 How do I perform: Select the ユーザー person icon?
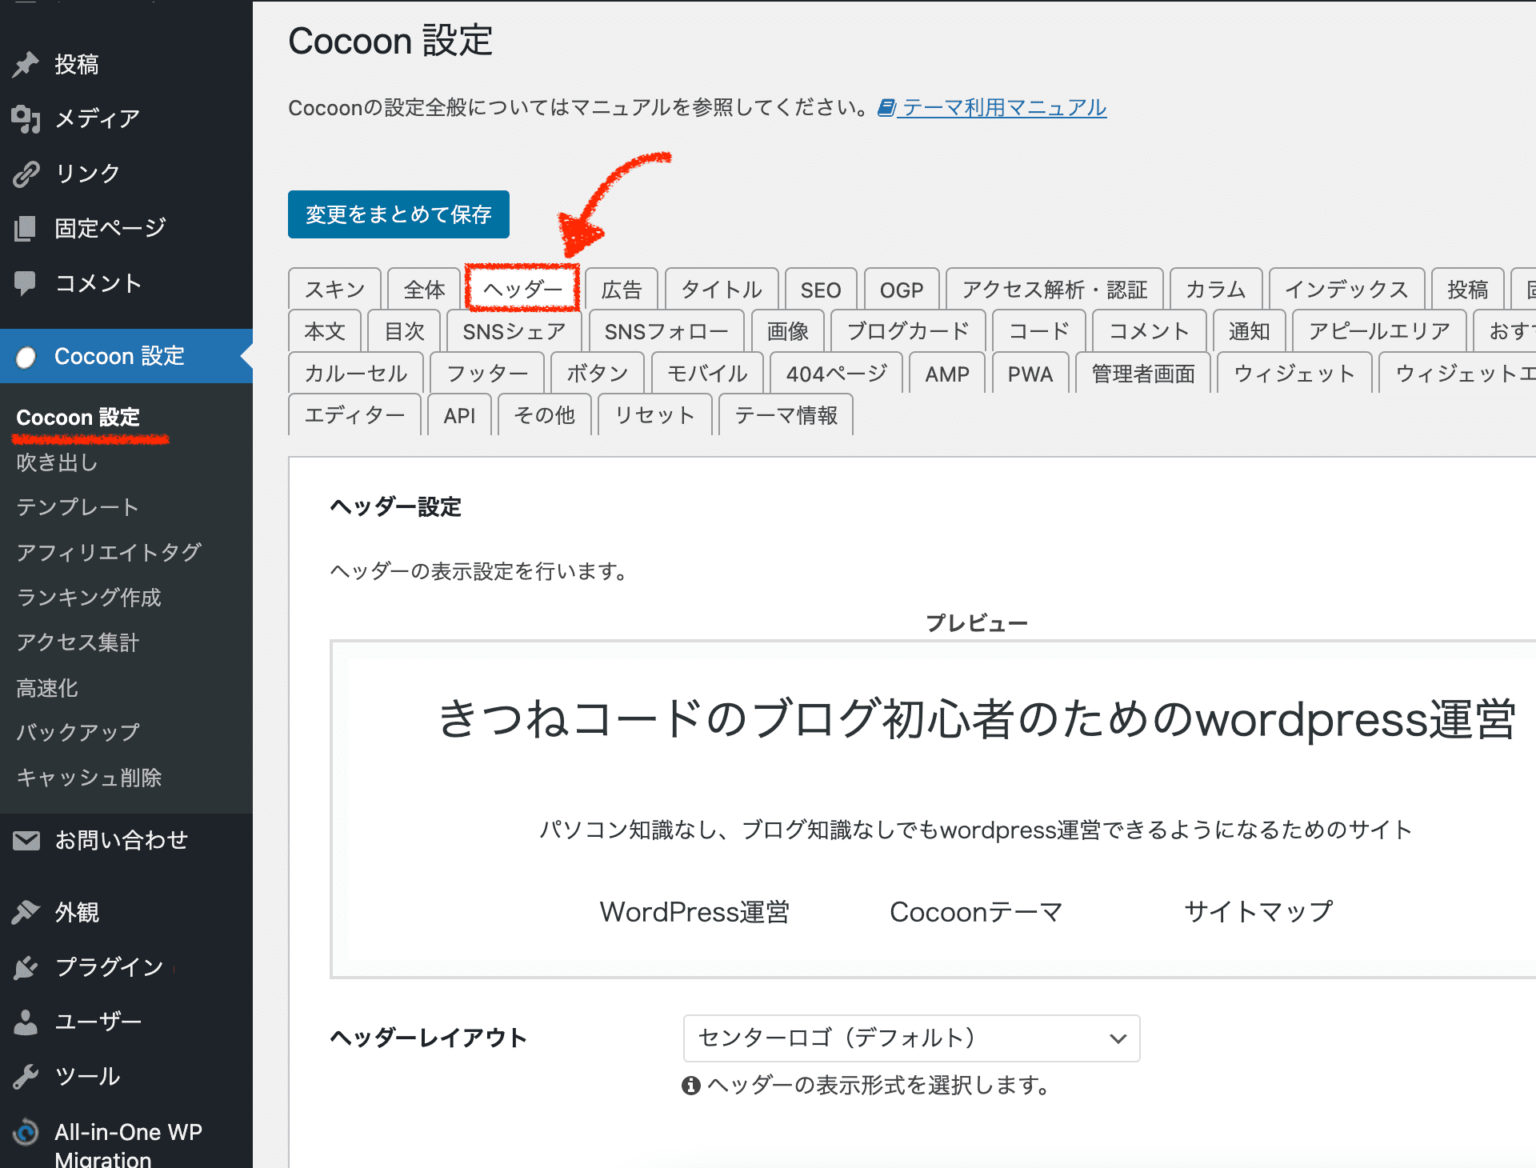pyautogui.click(x=25, y=1021)
